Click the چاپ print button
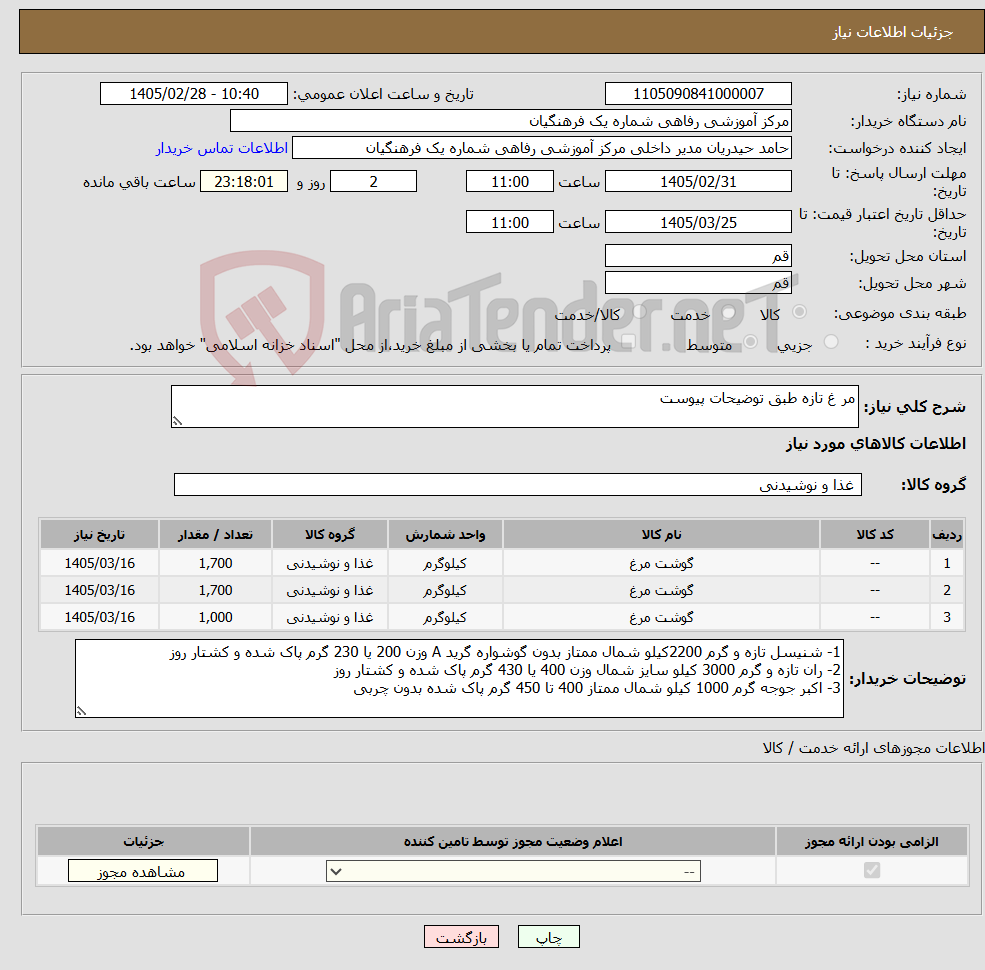The height and width of the screenshot is (970, 985). (548, 937)
